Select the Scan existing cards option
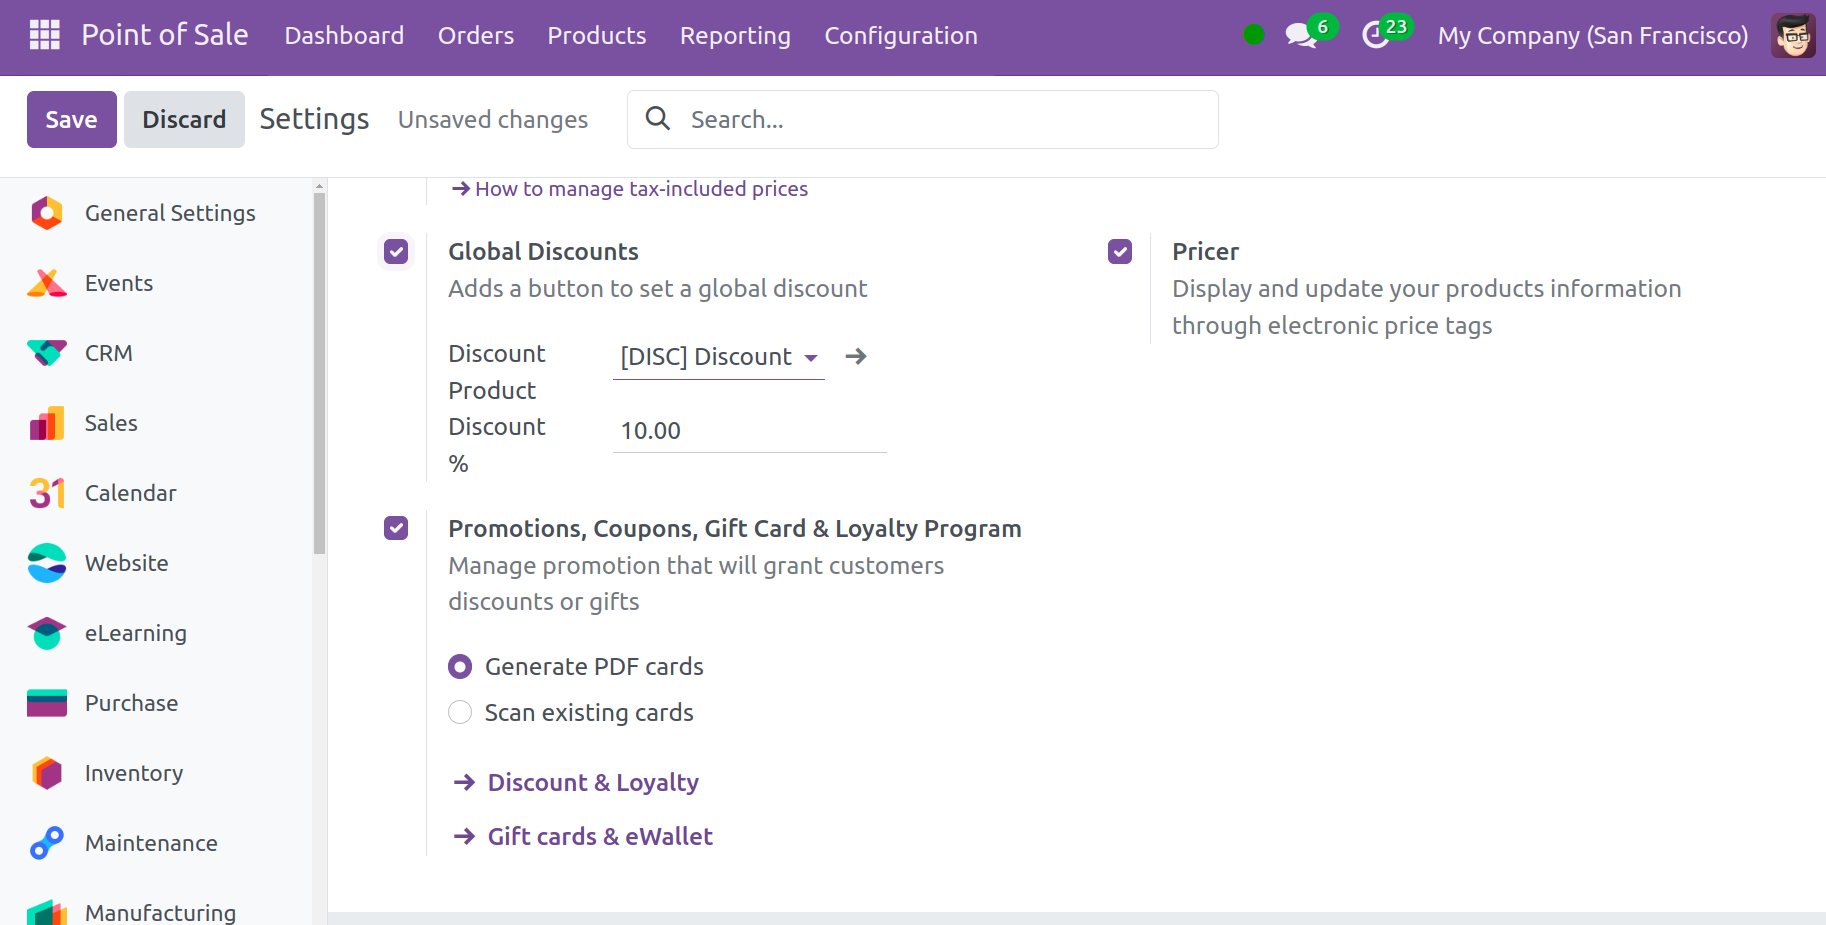The image size is (1826, 925). click(x=460, y=712)
